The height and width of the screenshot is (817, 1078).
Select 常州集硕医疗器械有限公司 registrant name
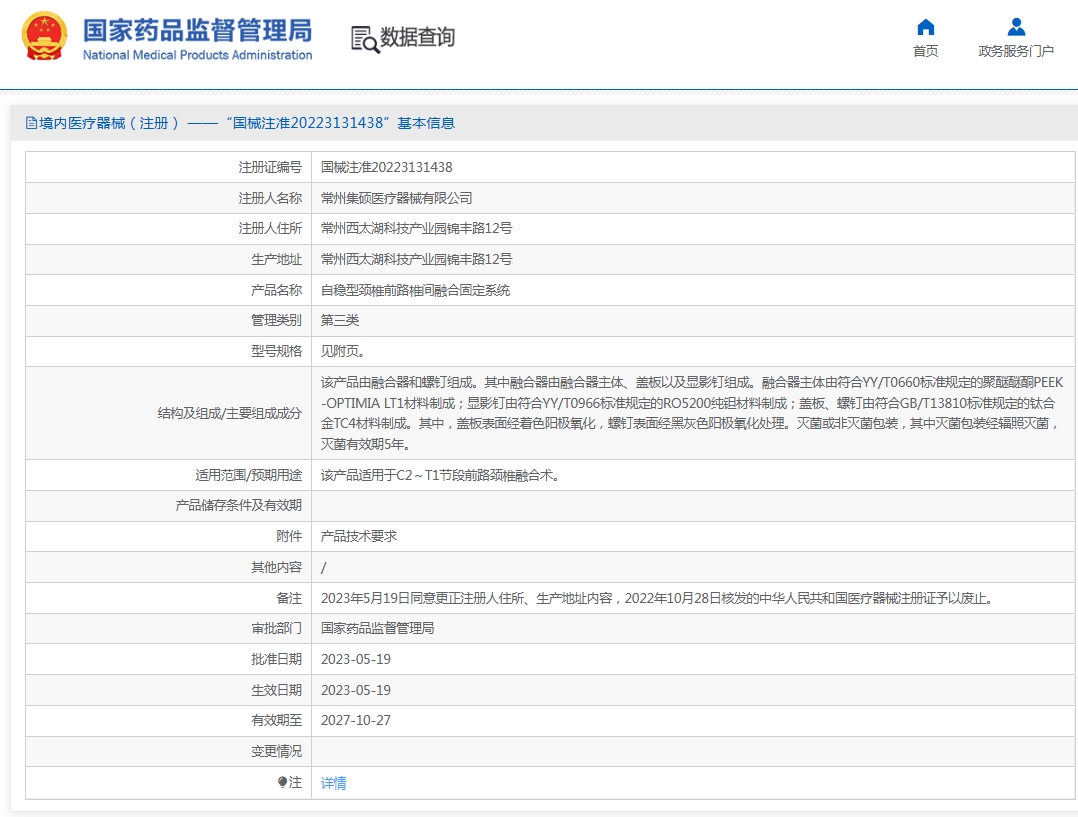coord(397,198)
